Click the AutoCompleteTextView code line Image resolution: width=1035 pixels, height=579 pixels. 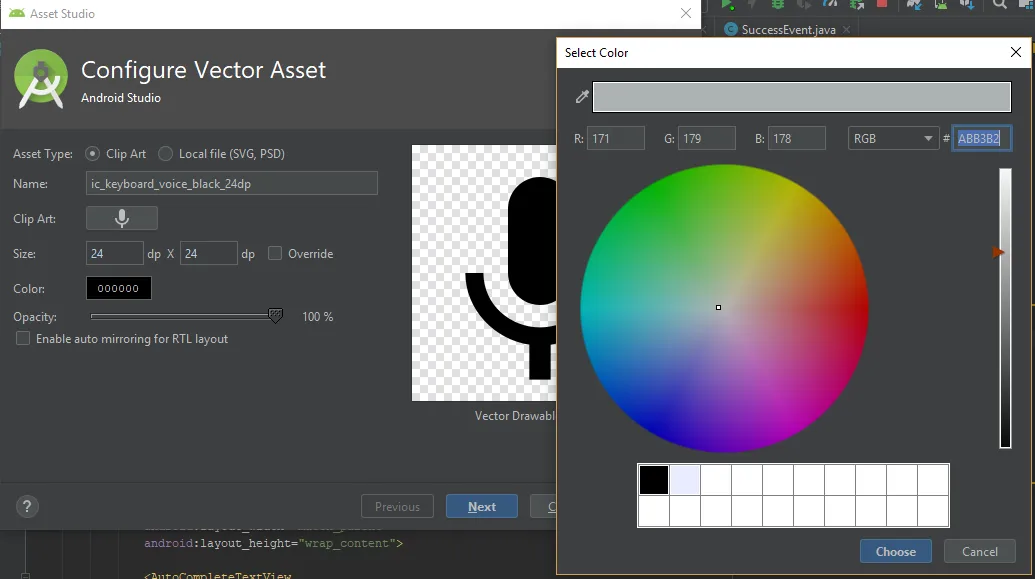click(218, 575)
